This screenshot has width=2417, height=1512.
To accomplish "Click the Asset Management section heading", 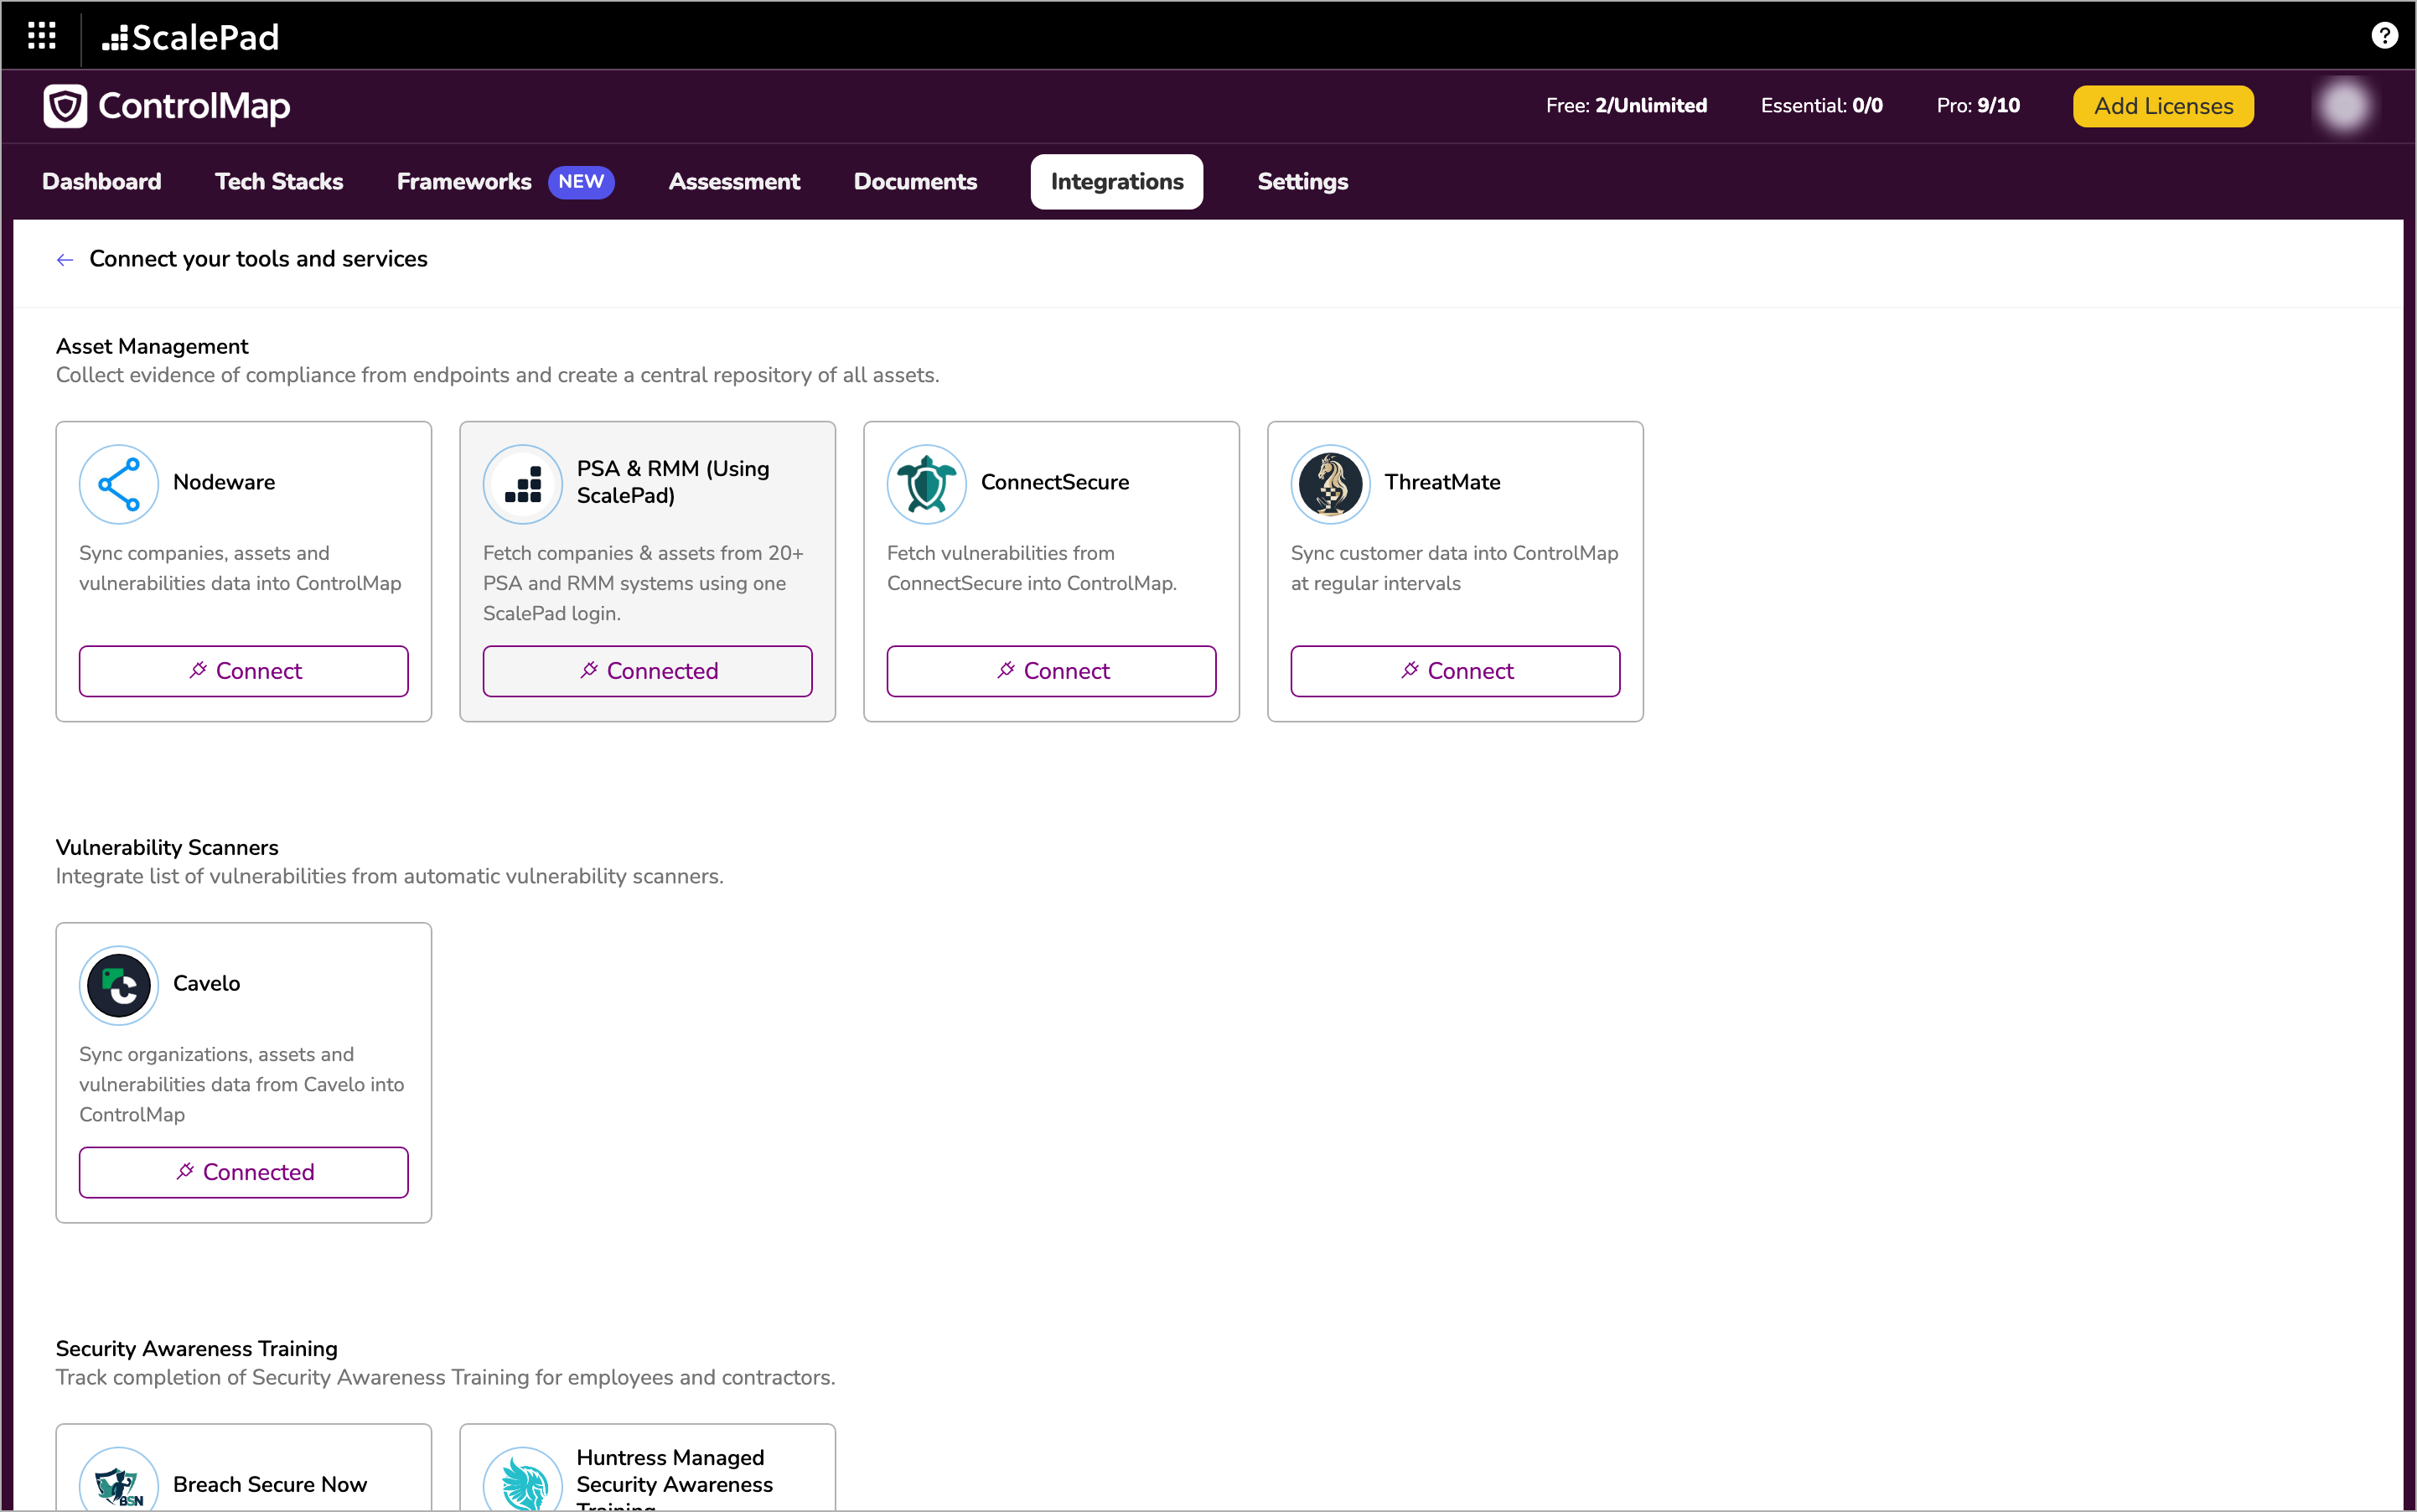I will pos(152,346).
